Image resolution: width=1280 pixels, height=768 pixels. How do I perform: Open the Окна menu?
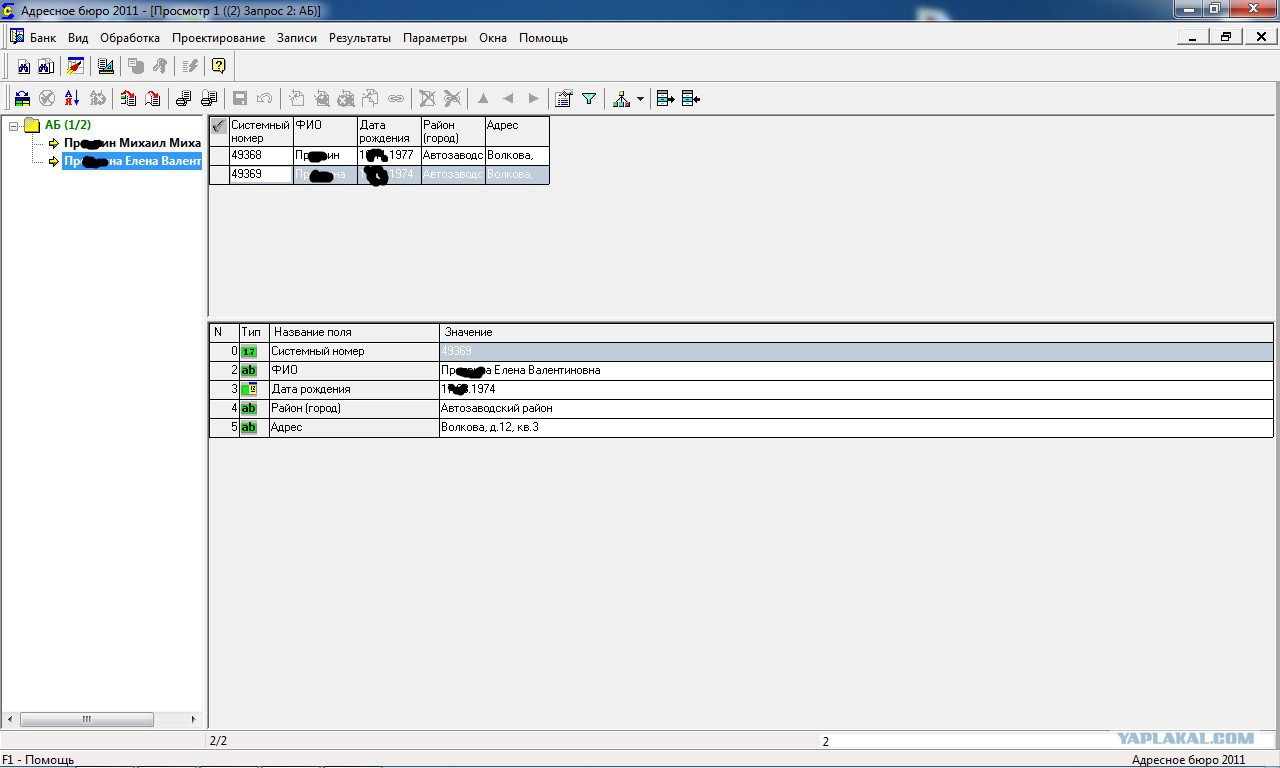(x=493, y=38)
